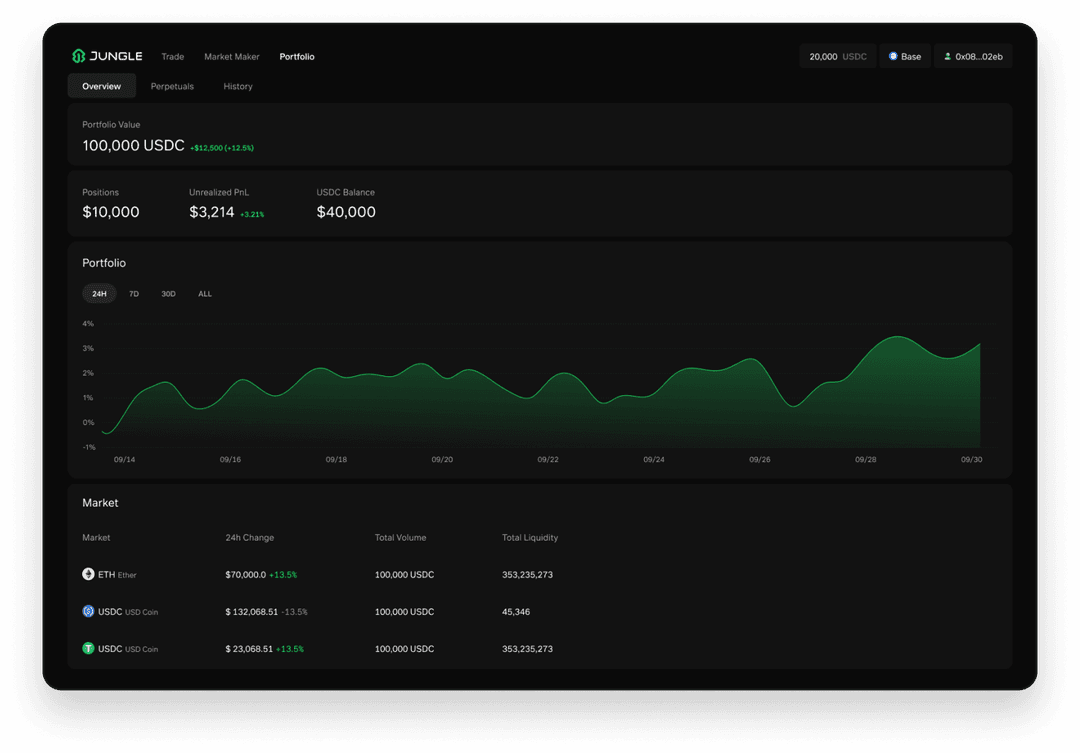
Task: Switch chart range to 7D
Action: point(134,294)
